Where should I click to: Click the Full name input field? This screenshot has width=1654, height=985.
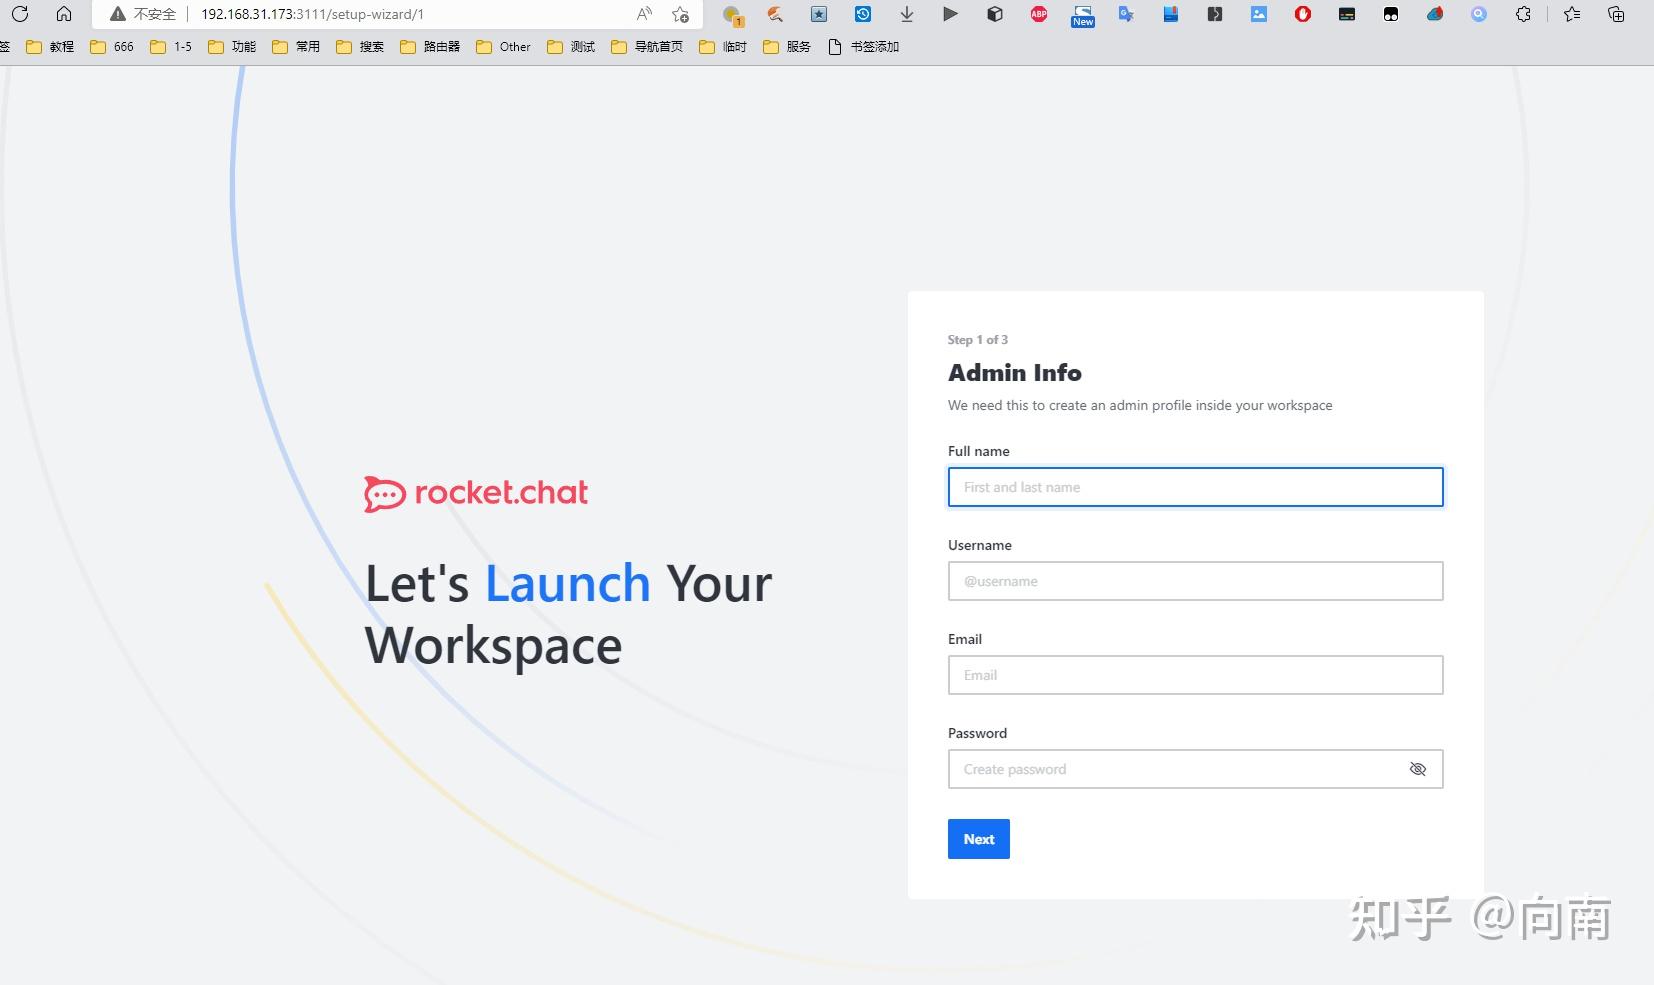point(1194,487)
